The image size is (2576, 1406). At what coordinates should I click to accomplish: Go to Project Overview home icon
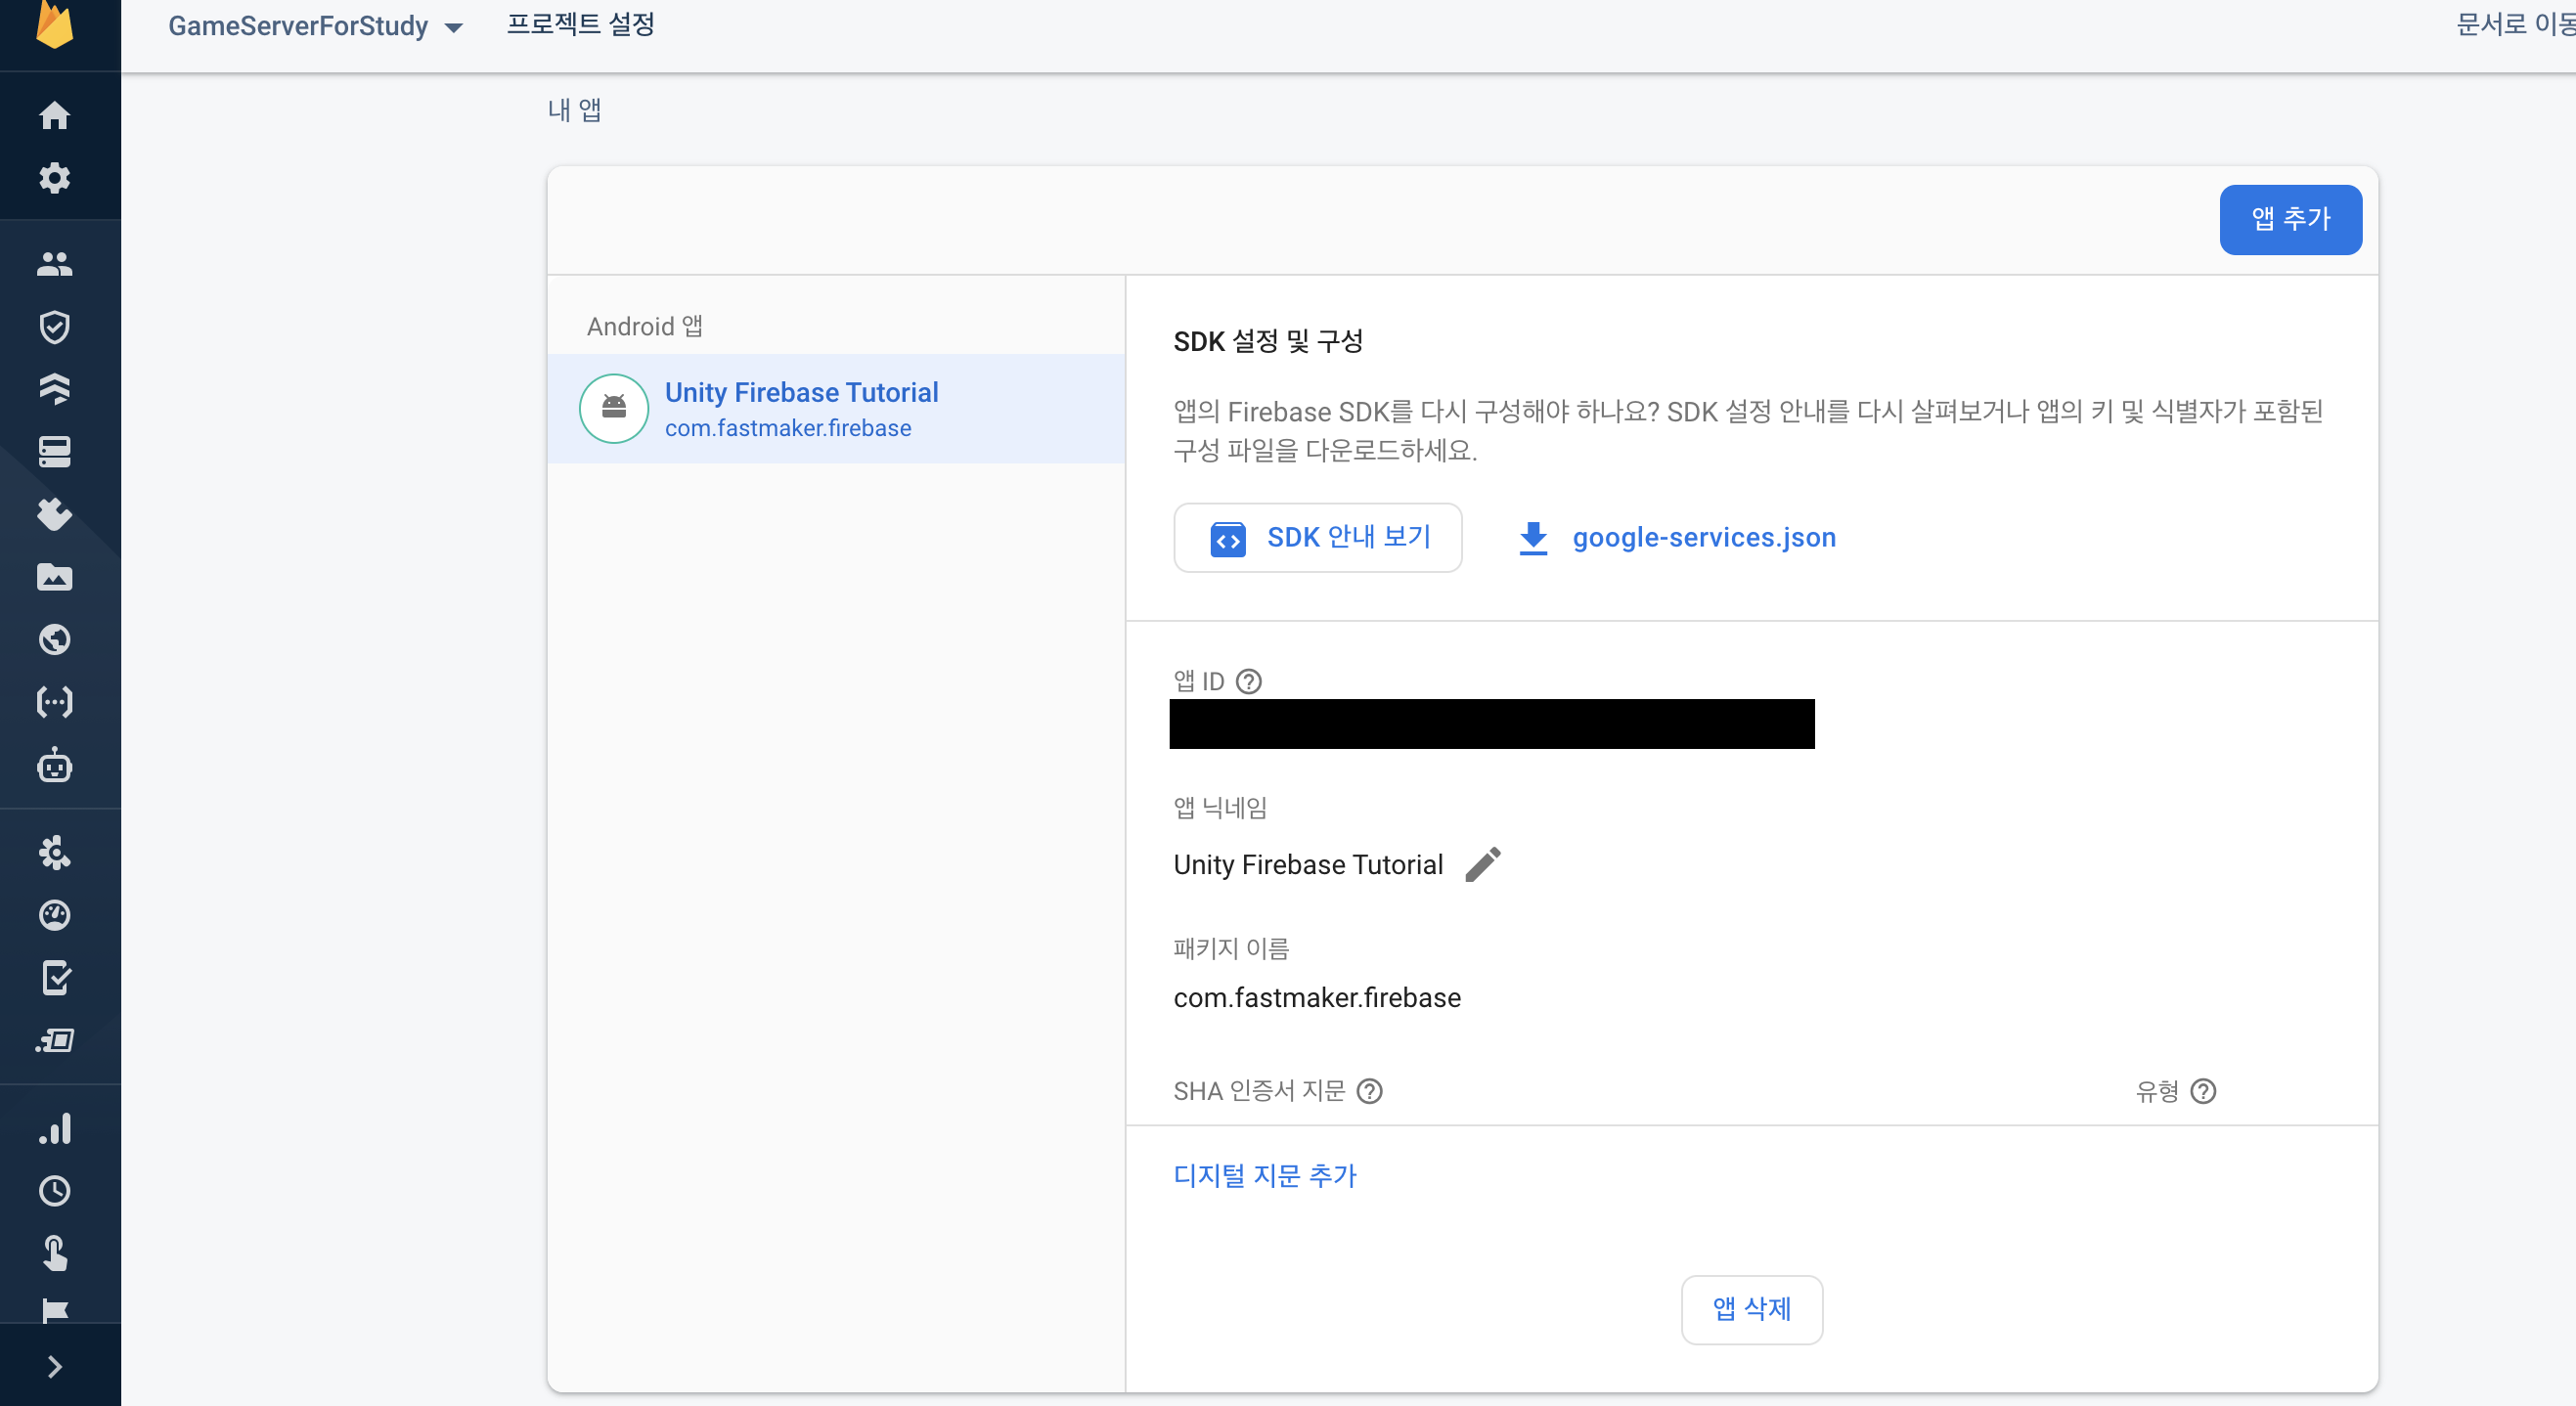(54, 115)
